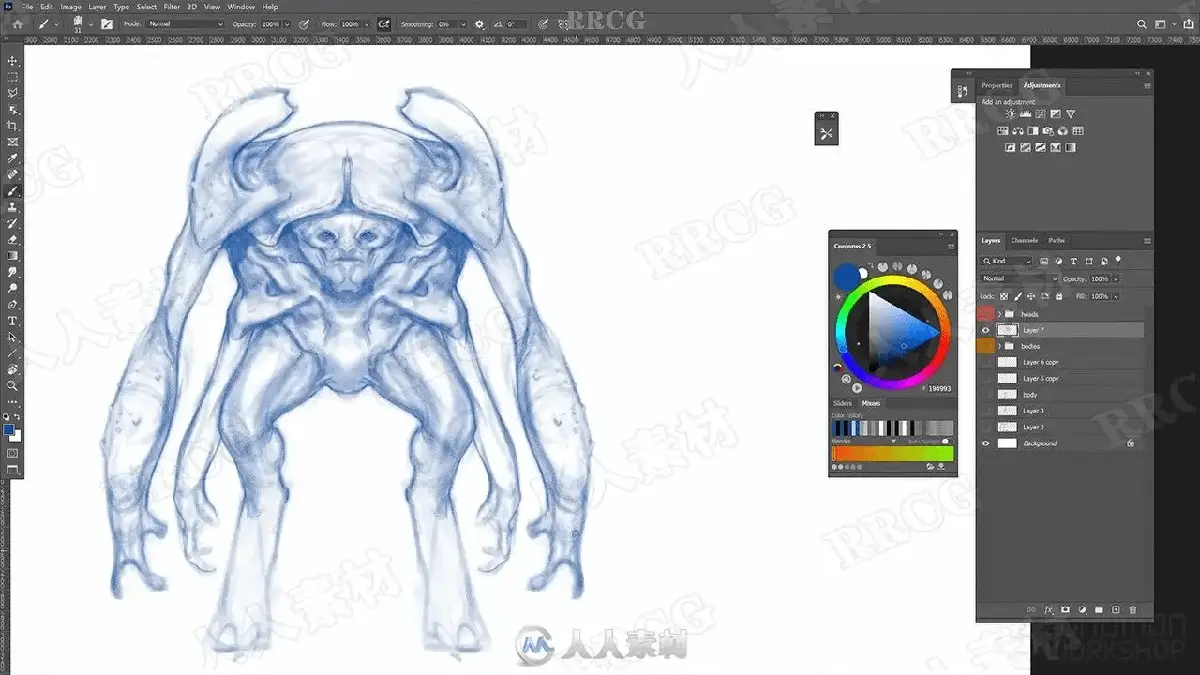This screenshot has width=1200, height=675.
Task: Hide the Background layer
Action: (986, 443)
